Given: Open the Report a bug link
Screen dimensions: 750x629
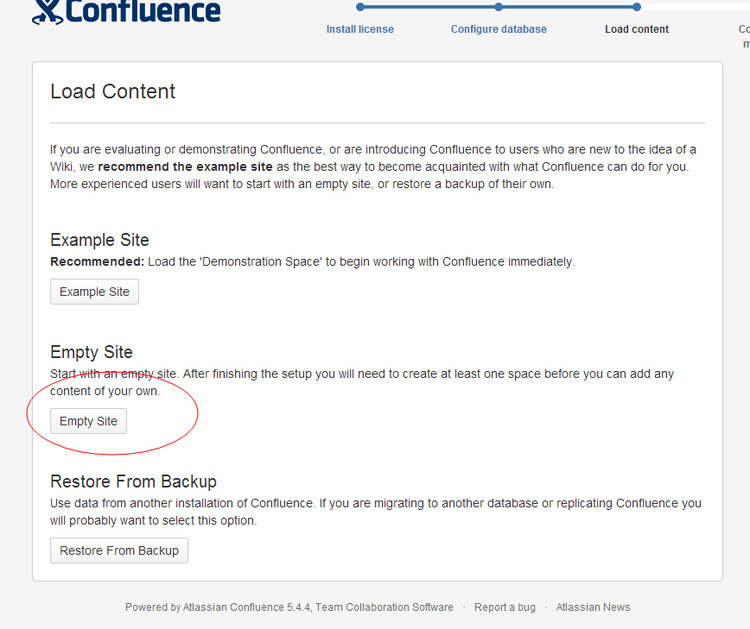Looking at the screenshot, I should click(x=505, y=607).
